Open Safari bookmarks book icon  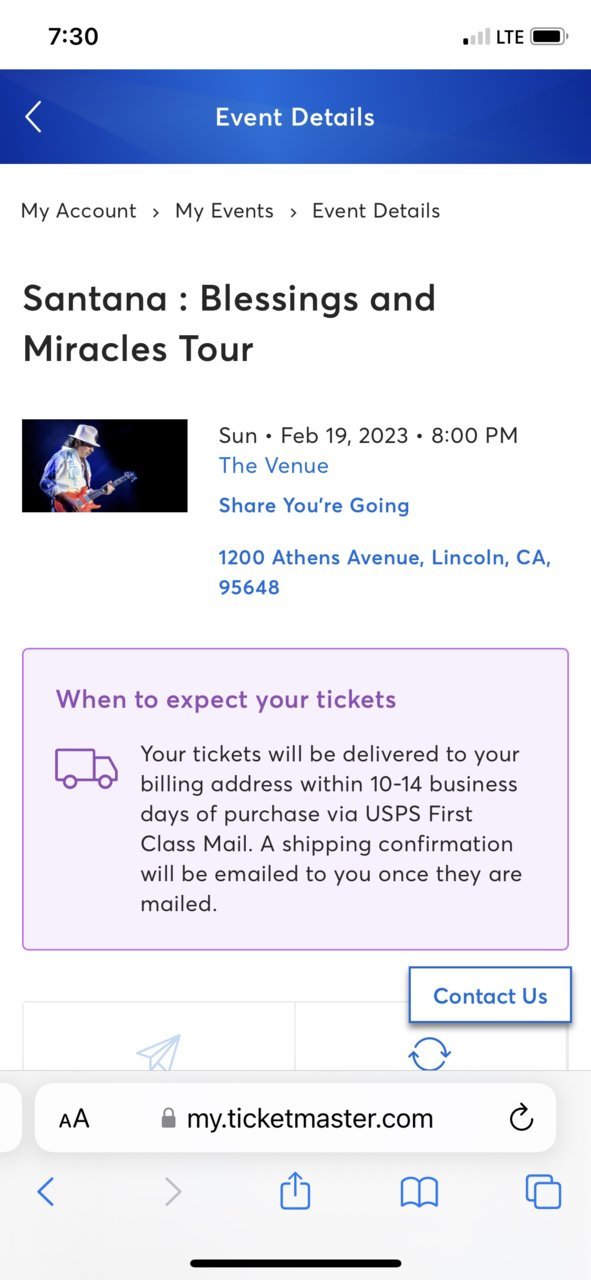(419, 1191)
